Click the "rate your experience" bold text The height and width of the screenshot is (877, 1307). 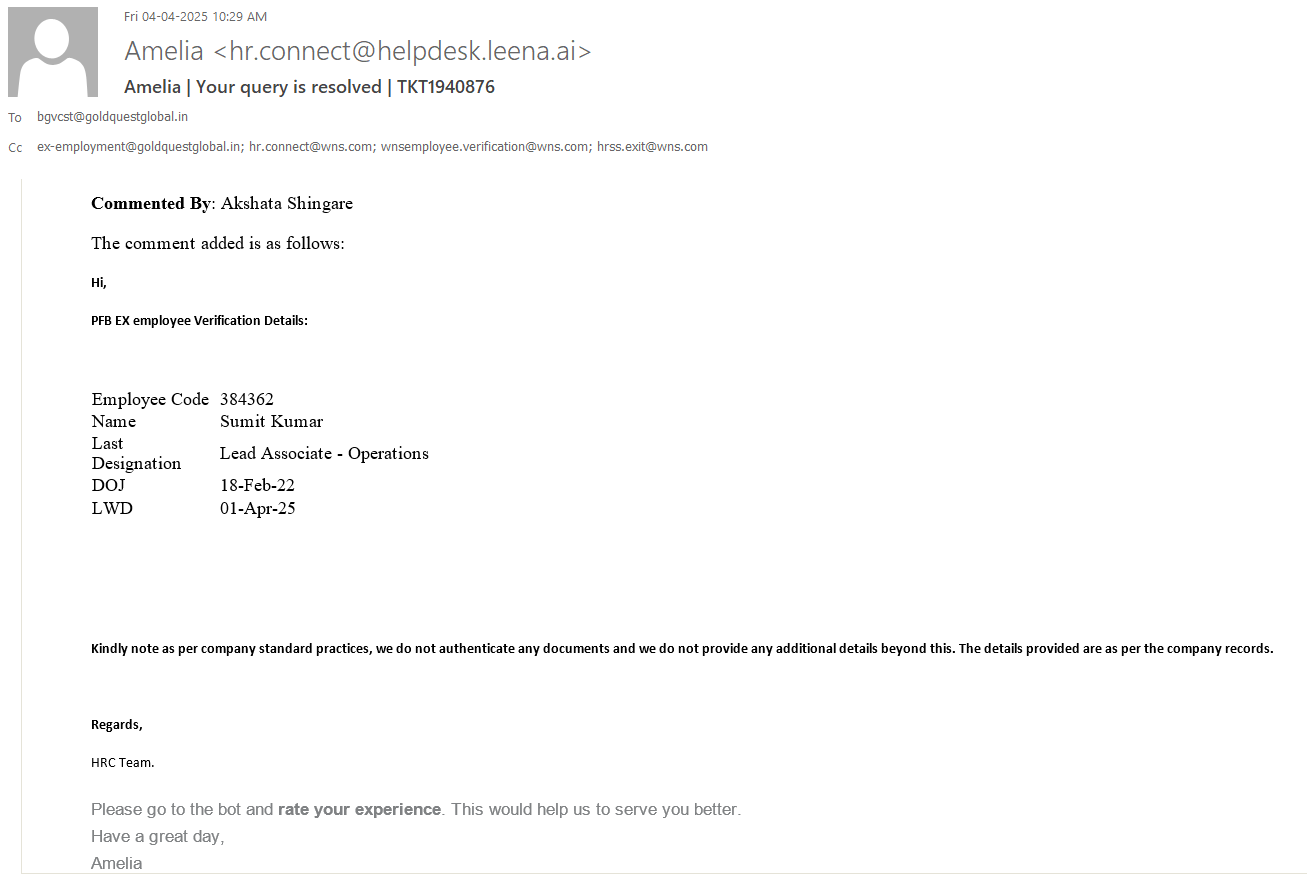(x=359, y=809)
